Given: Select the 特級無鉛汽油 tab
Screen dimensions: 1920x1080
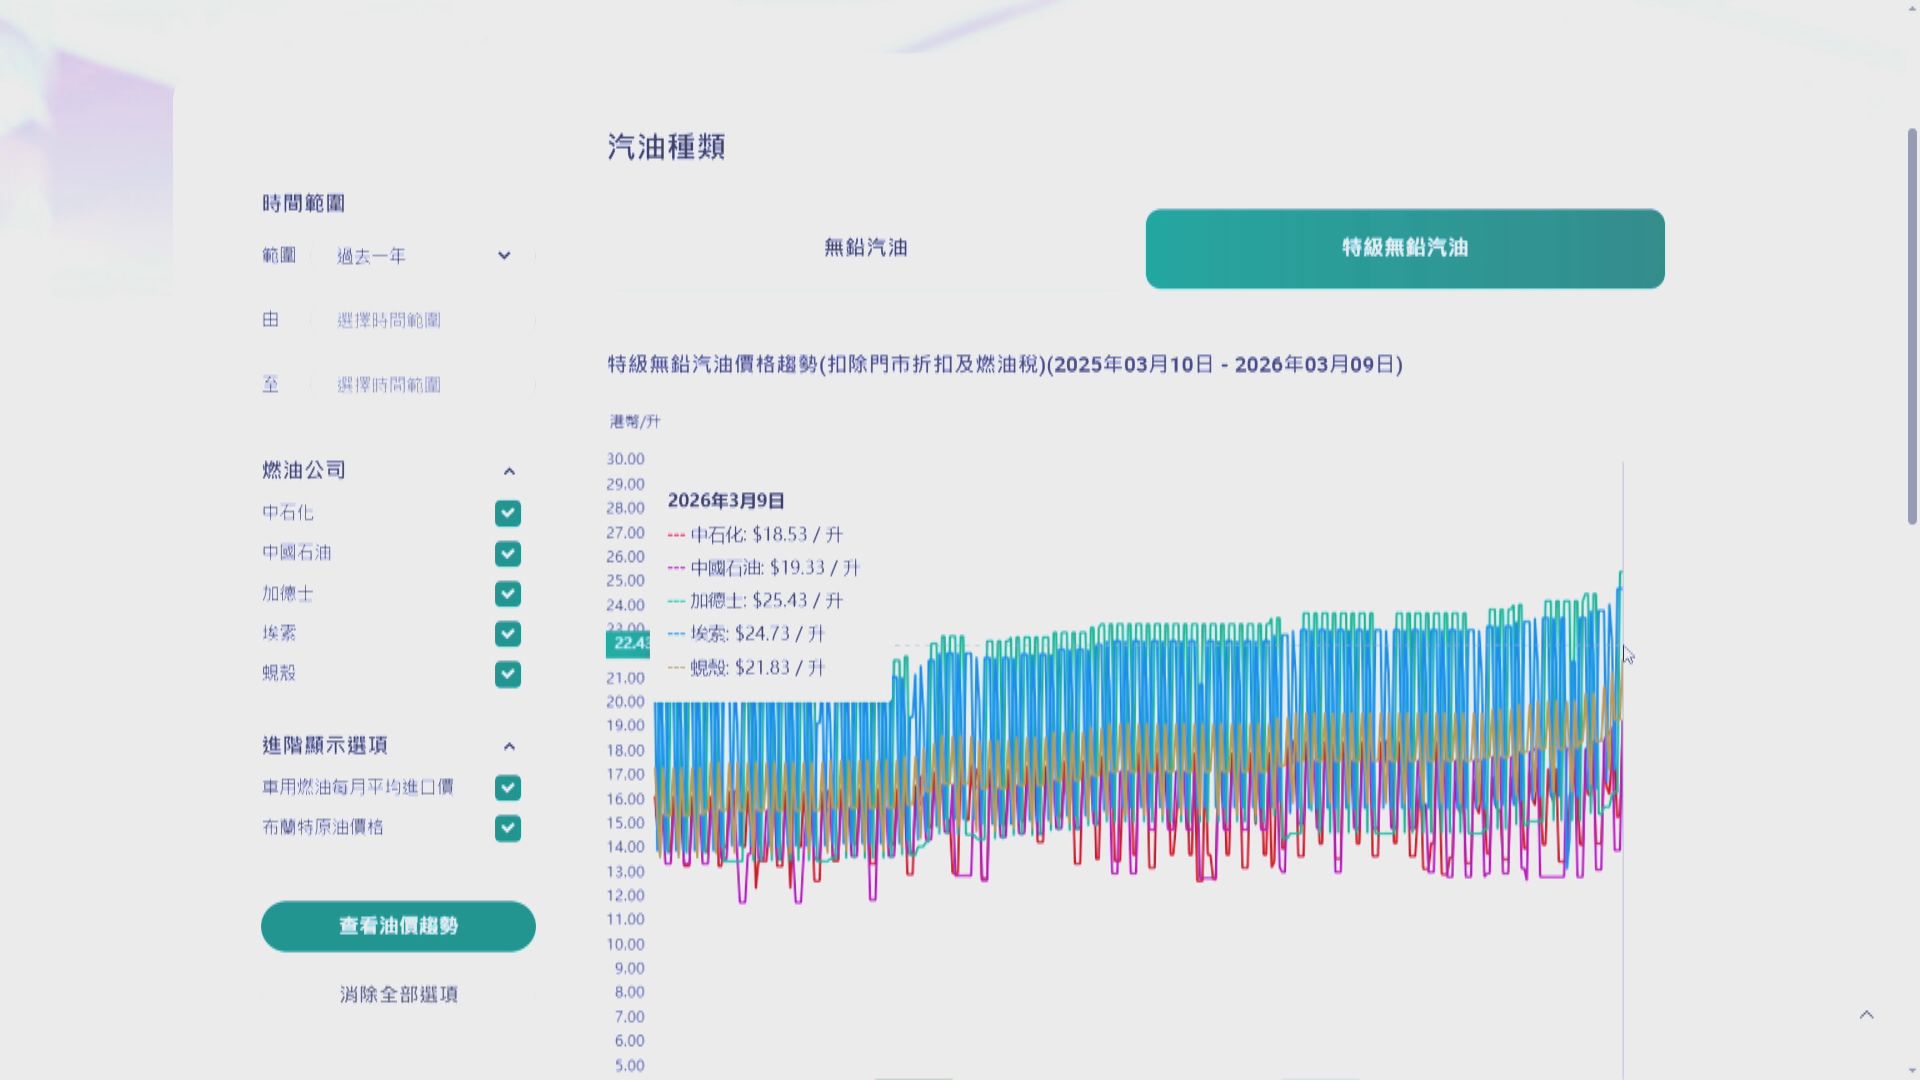Looking at the screenshot, I should point(1404,249).
